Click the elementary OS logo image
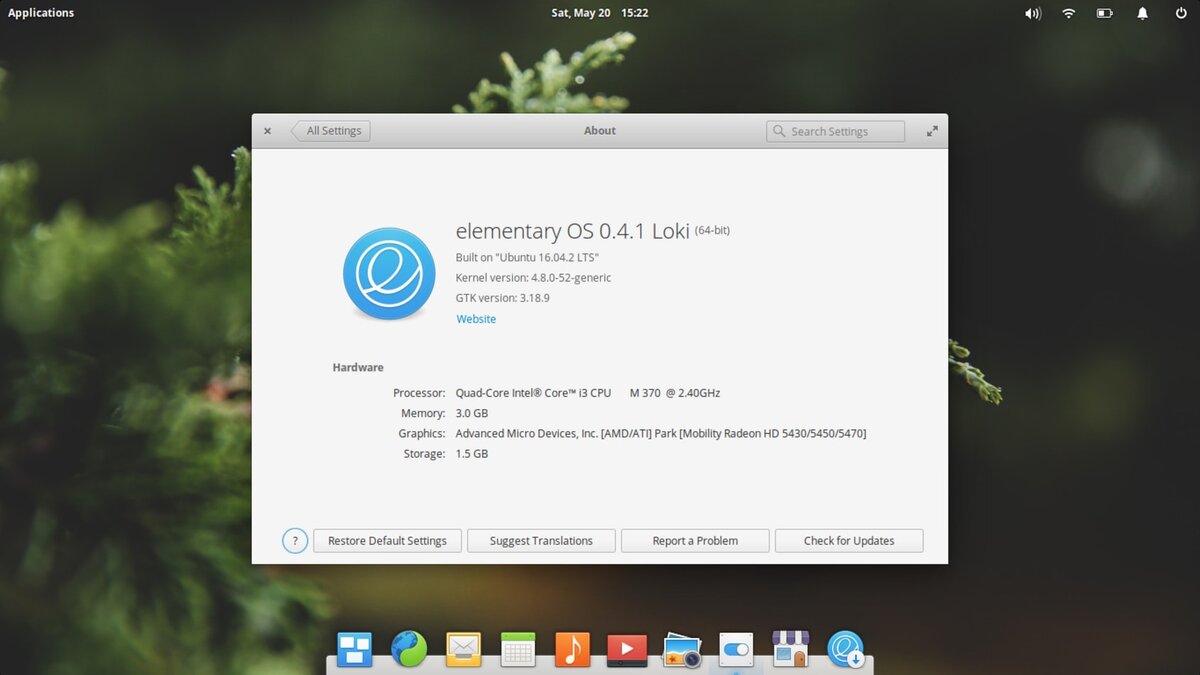The image size is (1200, 675). point(389,273)
